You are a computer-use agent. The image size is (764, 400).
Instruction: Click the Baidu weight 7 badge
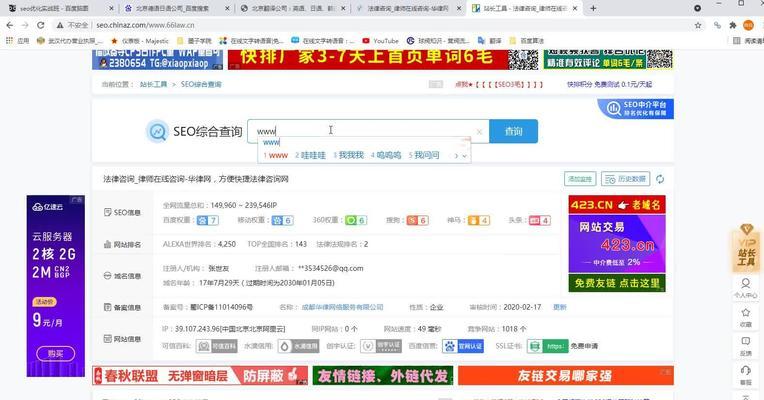208,220
